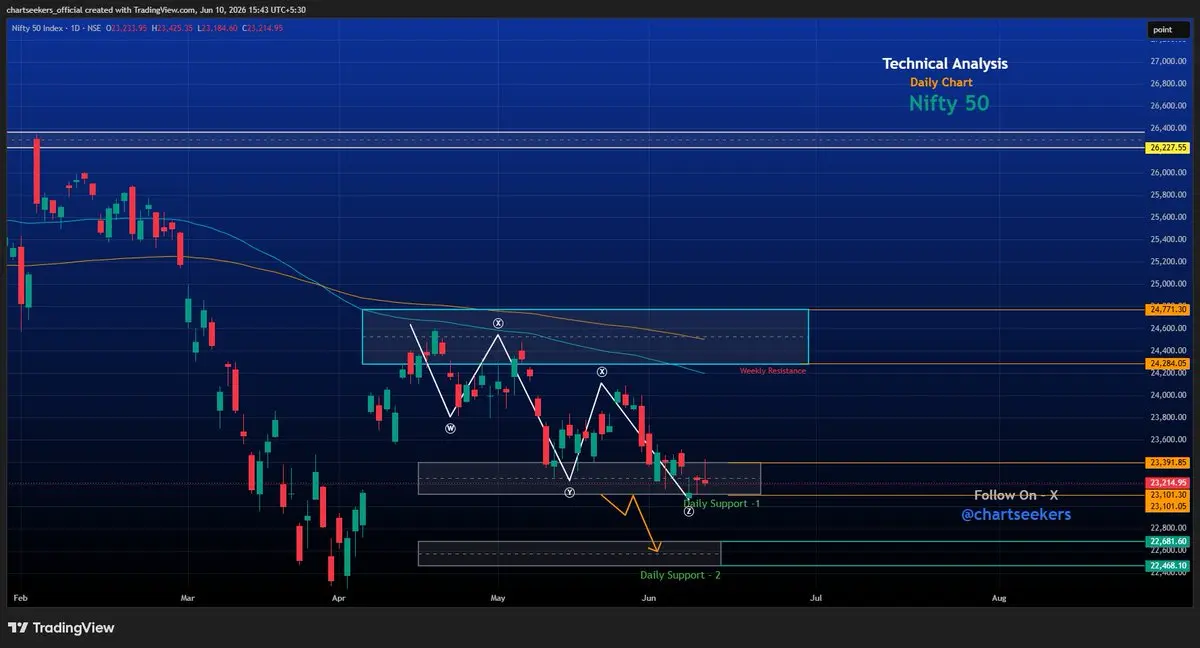Image resolution: width=1200 pixels, height=648 pixels.
Task: Select the circled Z wave label
Action: (x=689, y=511)
